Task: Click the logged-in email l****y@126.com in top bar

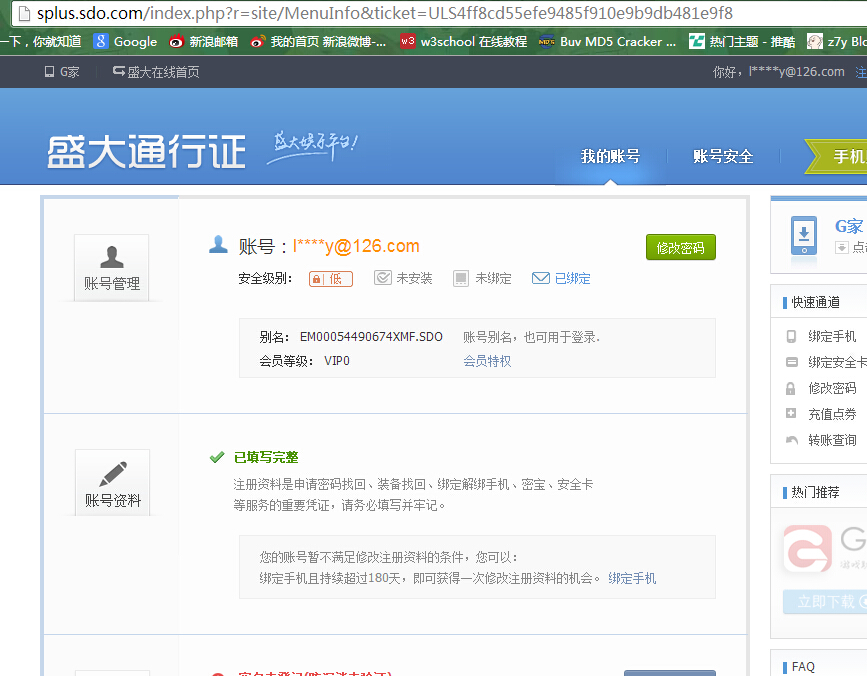Action: coord(796,72)
